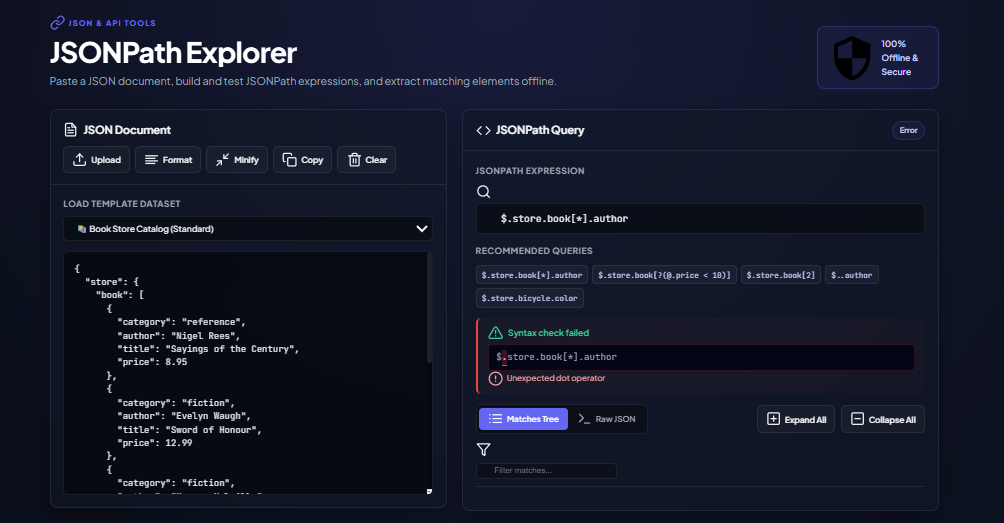Clear the JSON document
Viewport: 1004px width, 523px height.
tap(366, 160)
